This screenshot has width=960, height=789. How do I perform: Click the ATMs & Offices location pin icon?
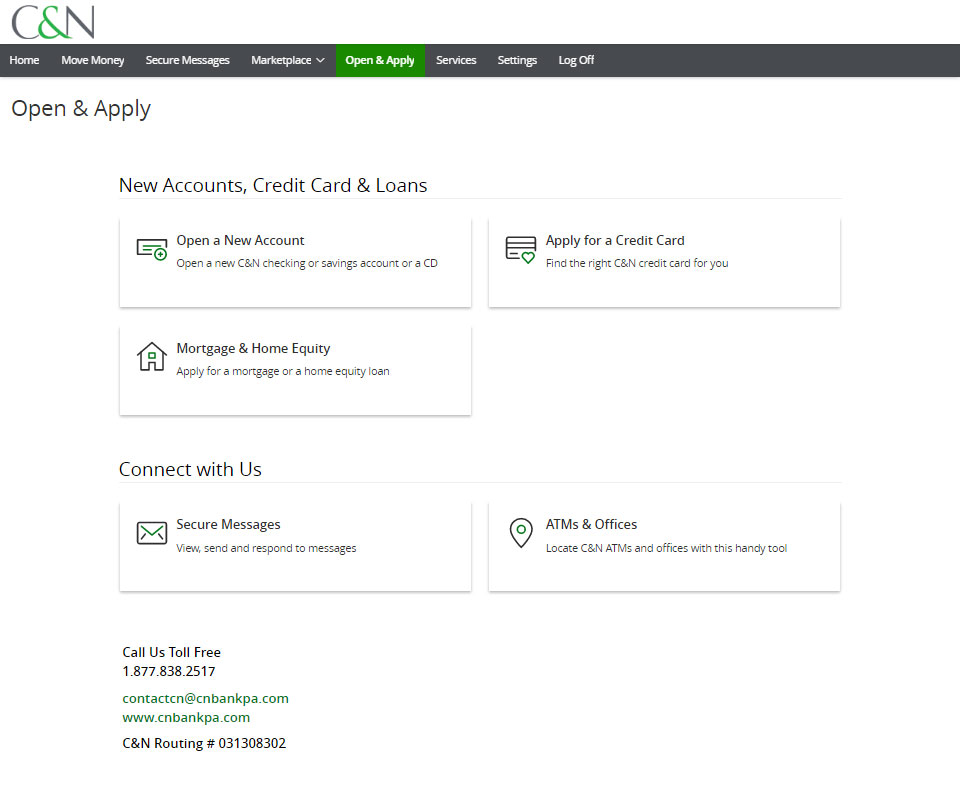coord(521,533)
